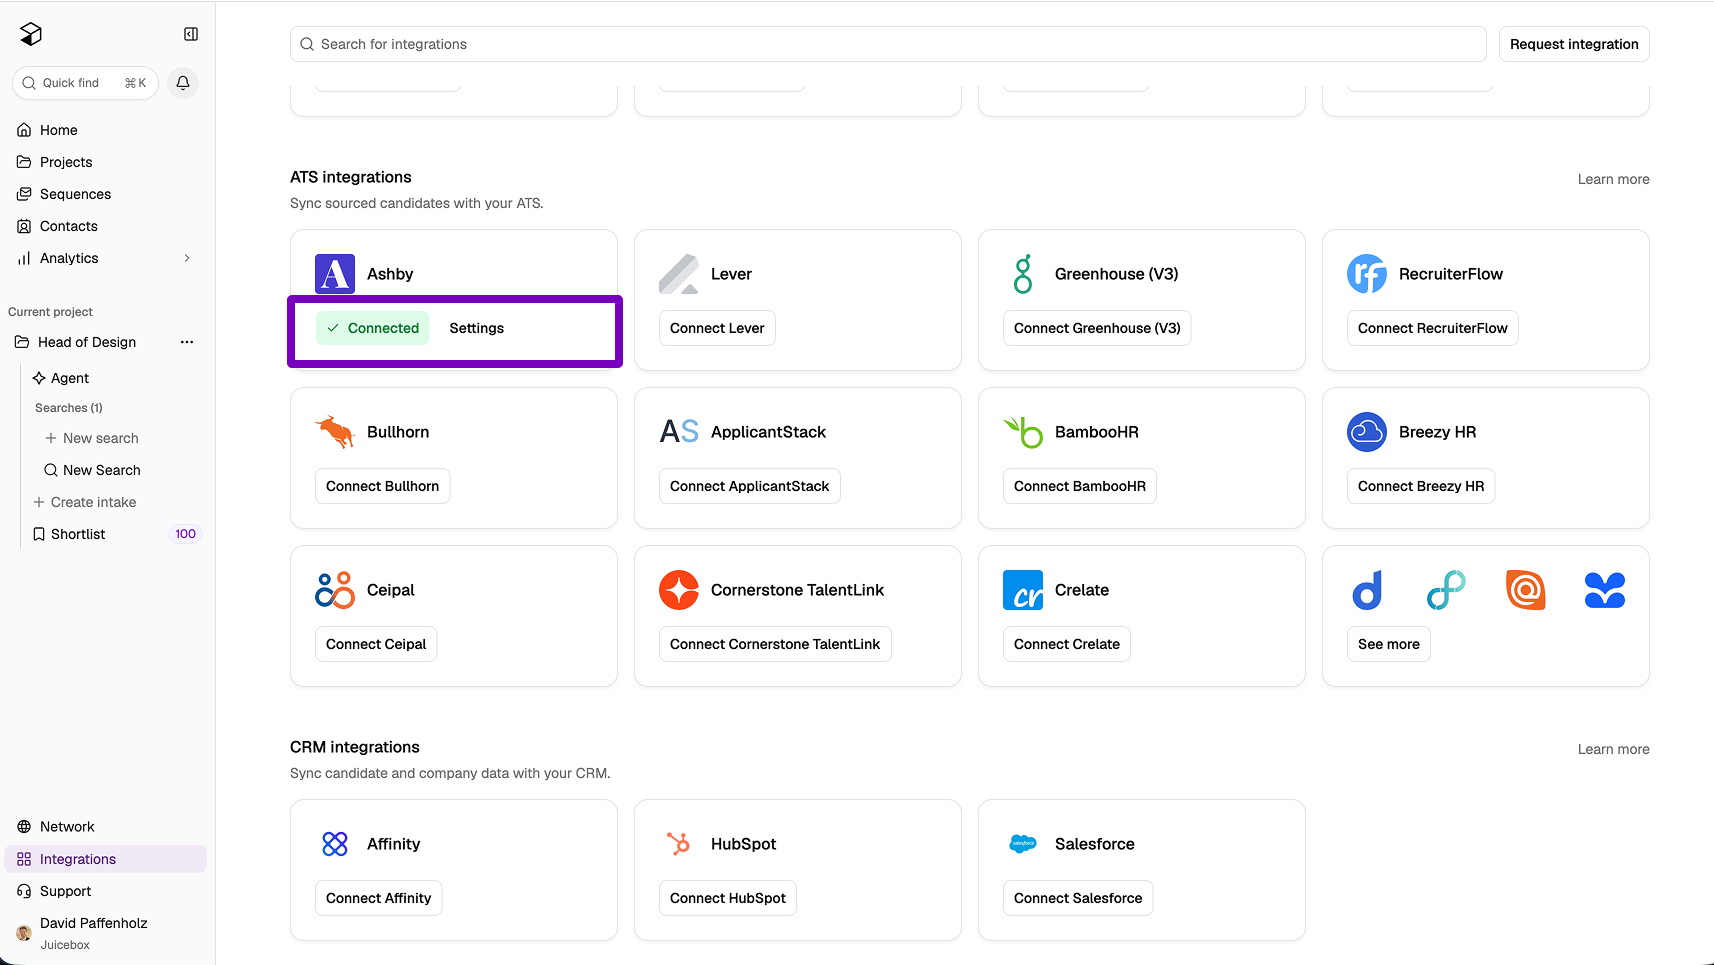Open the Quick find search box
This screenshot has width=1714, height=965.
(85, 83)
